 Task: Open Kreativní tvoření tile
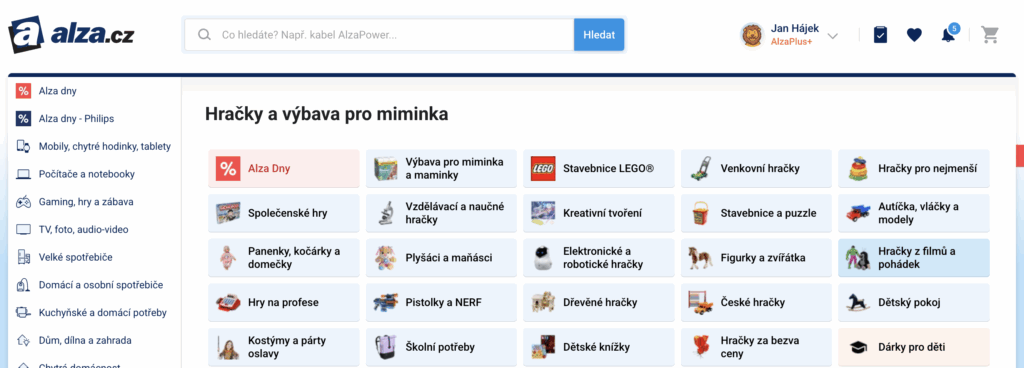point(599,213)
